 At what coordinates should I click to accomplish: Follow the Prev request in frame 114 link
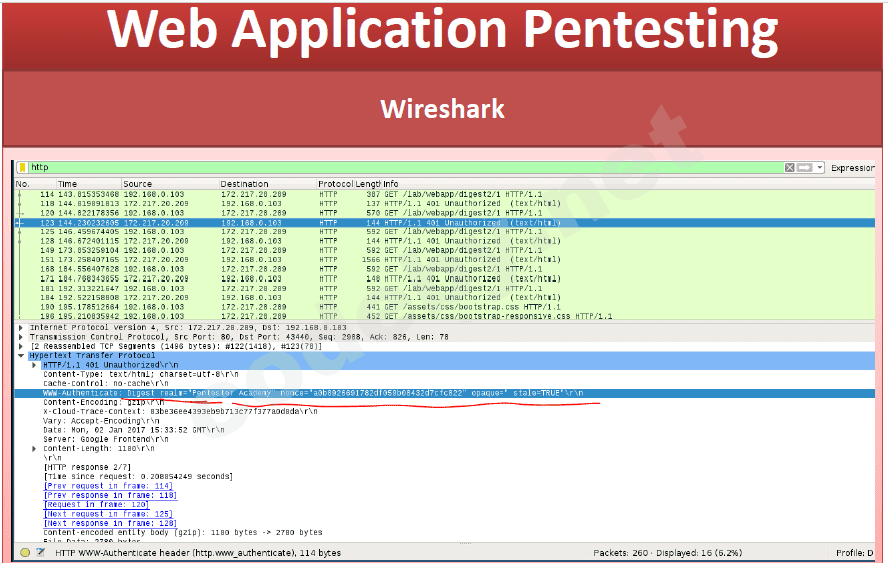coord(111,486)
